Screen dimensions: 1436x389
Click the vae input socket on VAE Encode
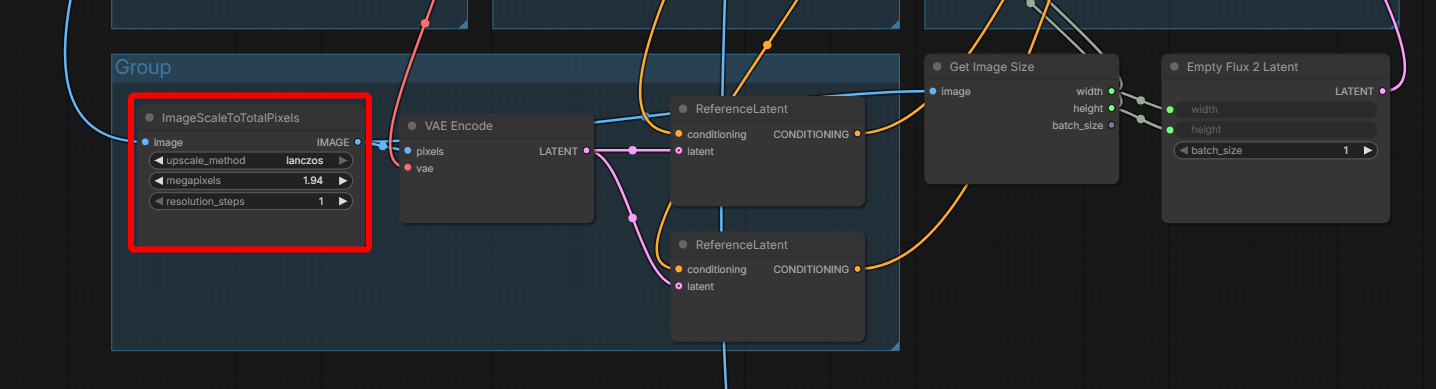click(x=407, y=168)
